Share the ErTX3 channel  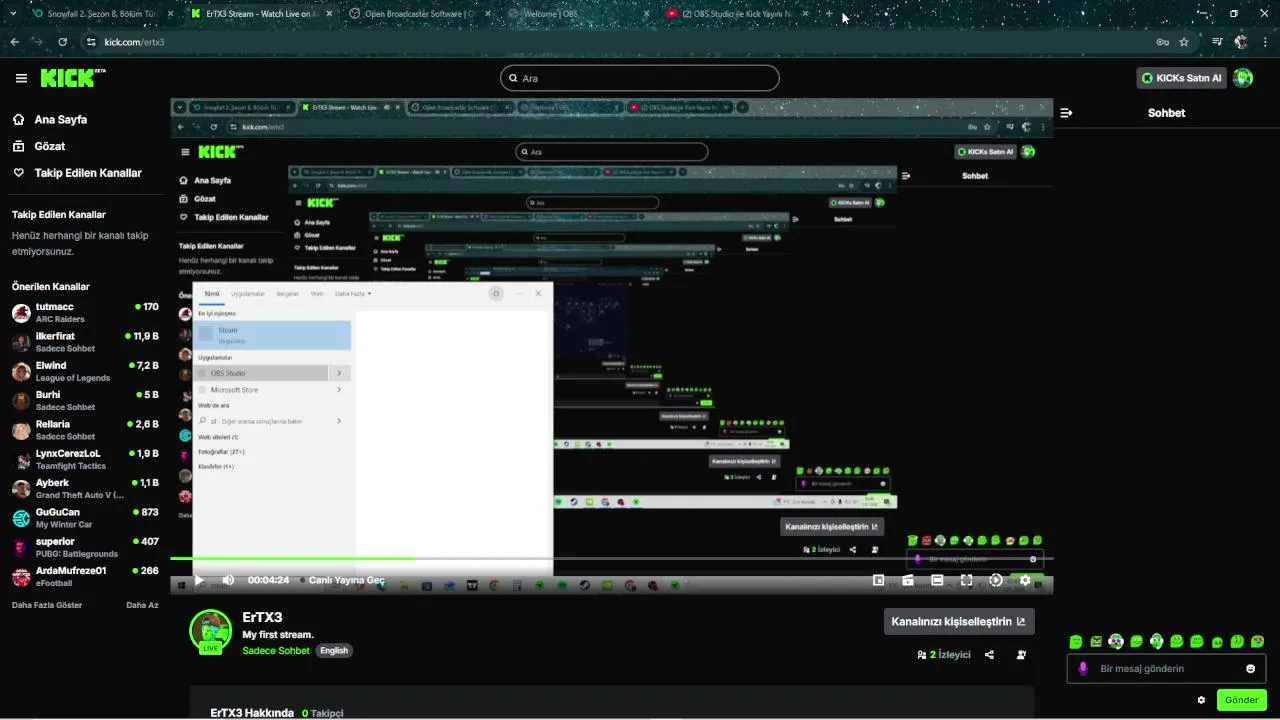coord(989,655)
